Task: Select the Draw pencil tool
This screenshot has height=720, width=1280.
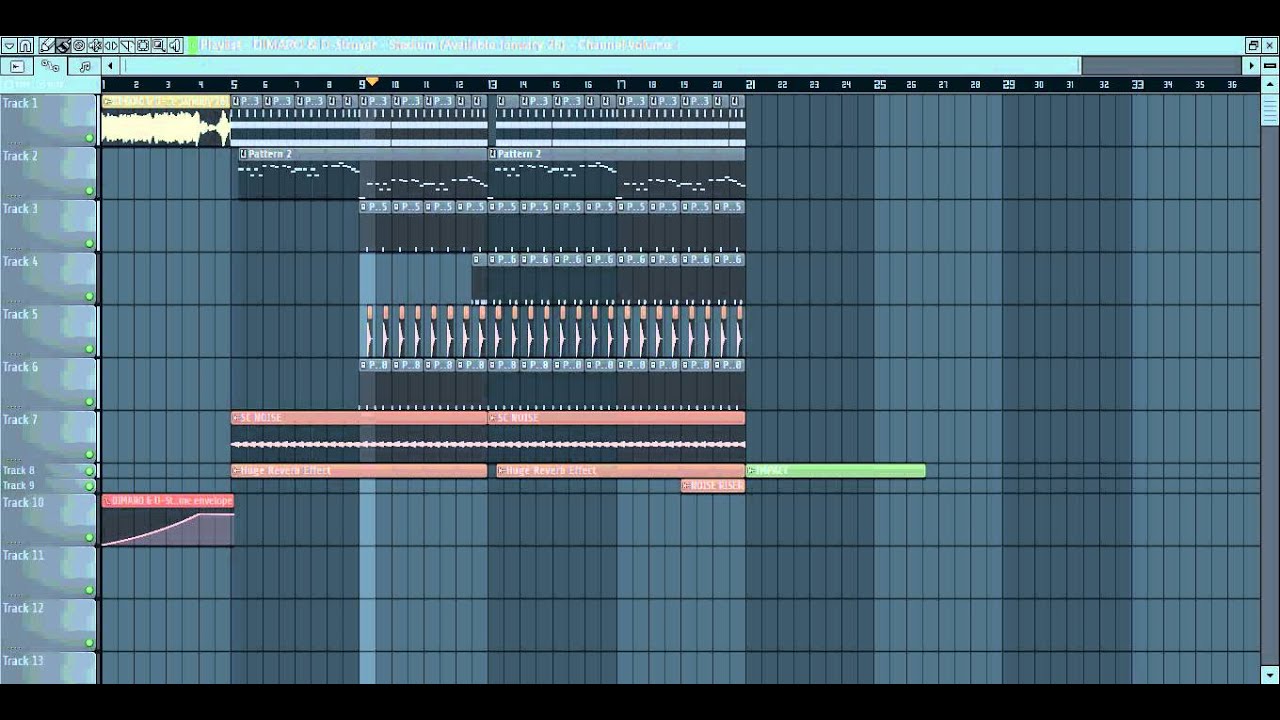Action: 47,46
